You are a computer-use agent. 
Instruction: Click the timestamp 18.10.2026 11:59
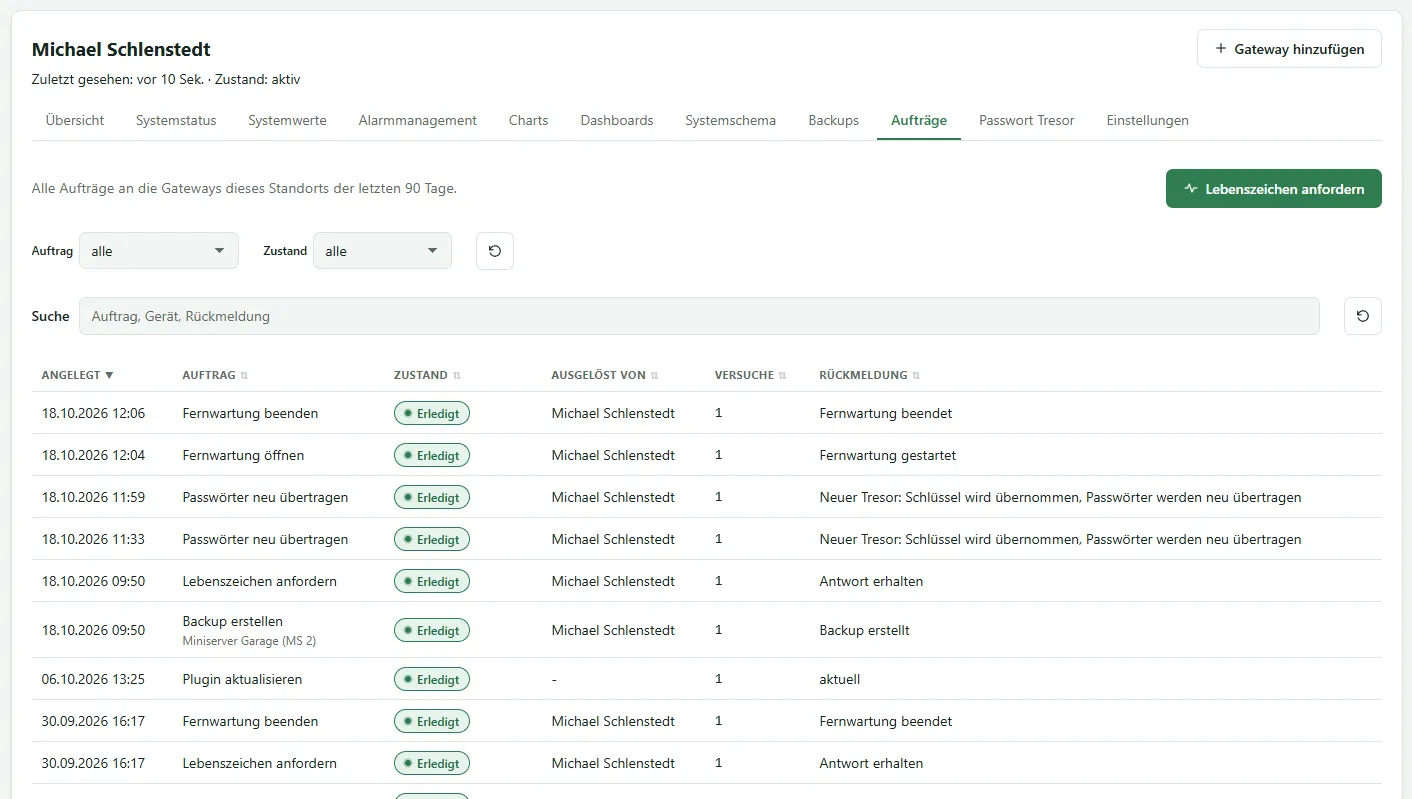click(93, 497)
